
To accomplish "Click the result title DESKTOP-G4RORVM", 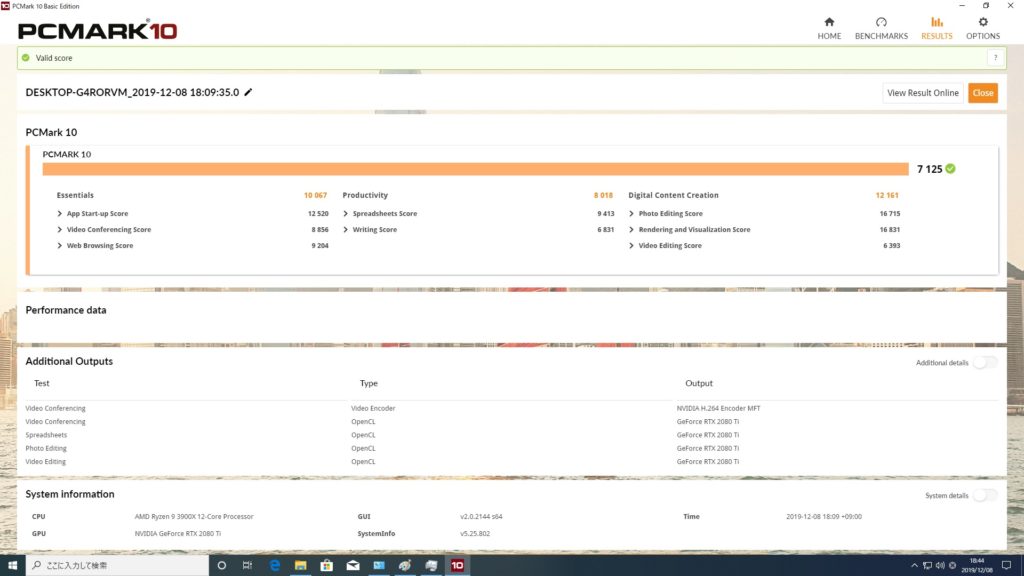I will [132, 92].
